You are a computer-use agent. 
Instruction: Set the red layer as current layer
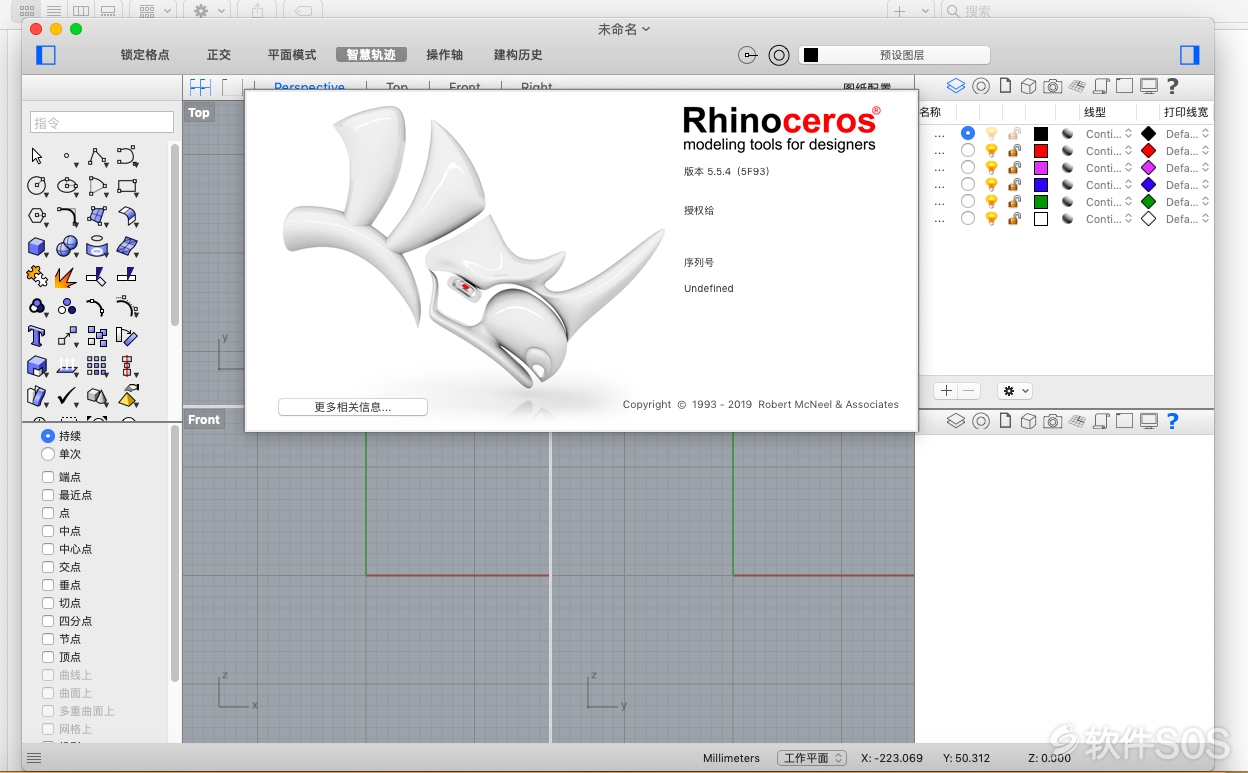coord(967,151)
